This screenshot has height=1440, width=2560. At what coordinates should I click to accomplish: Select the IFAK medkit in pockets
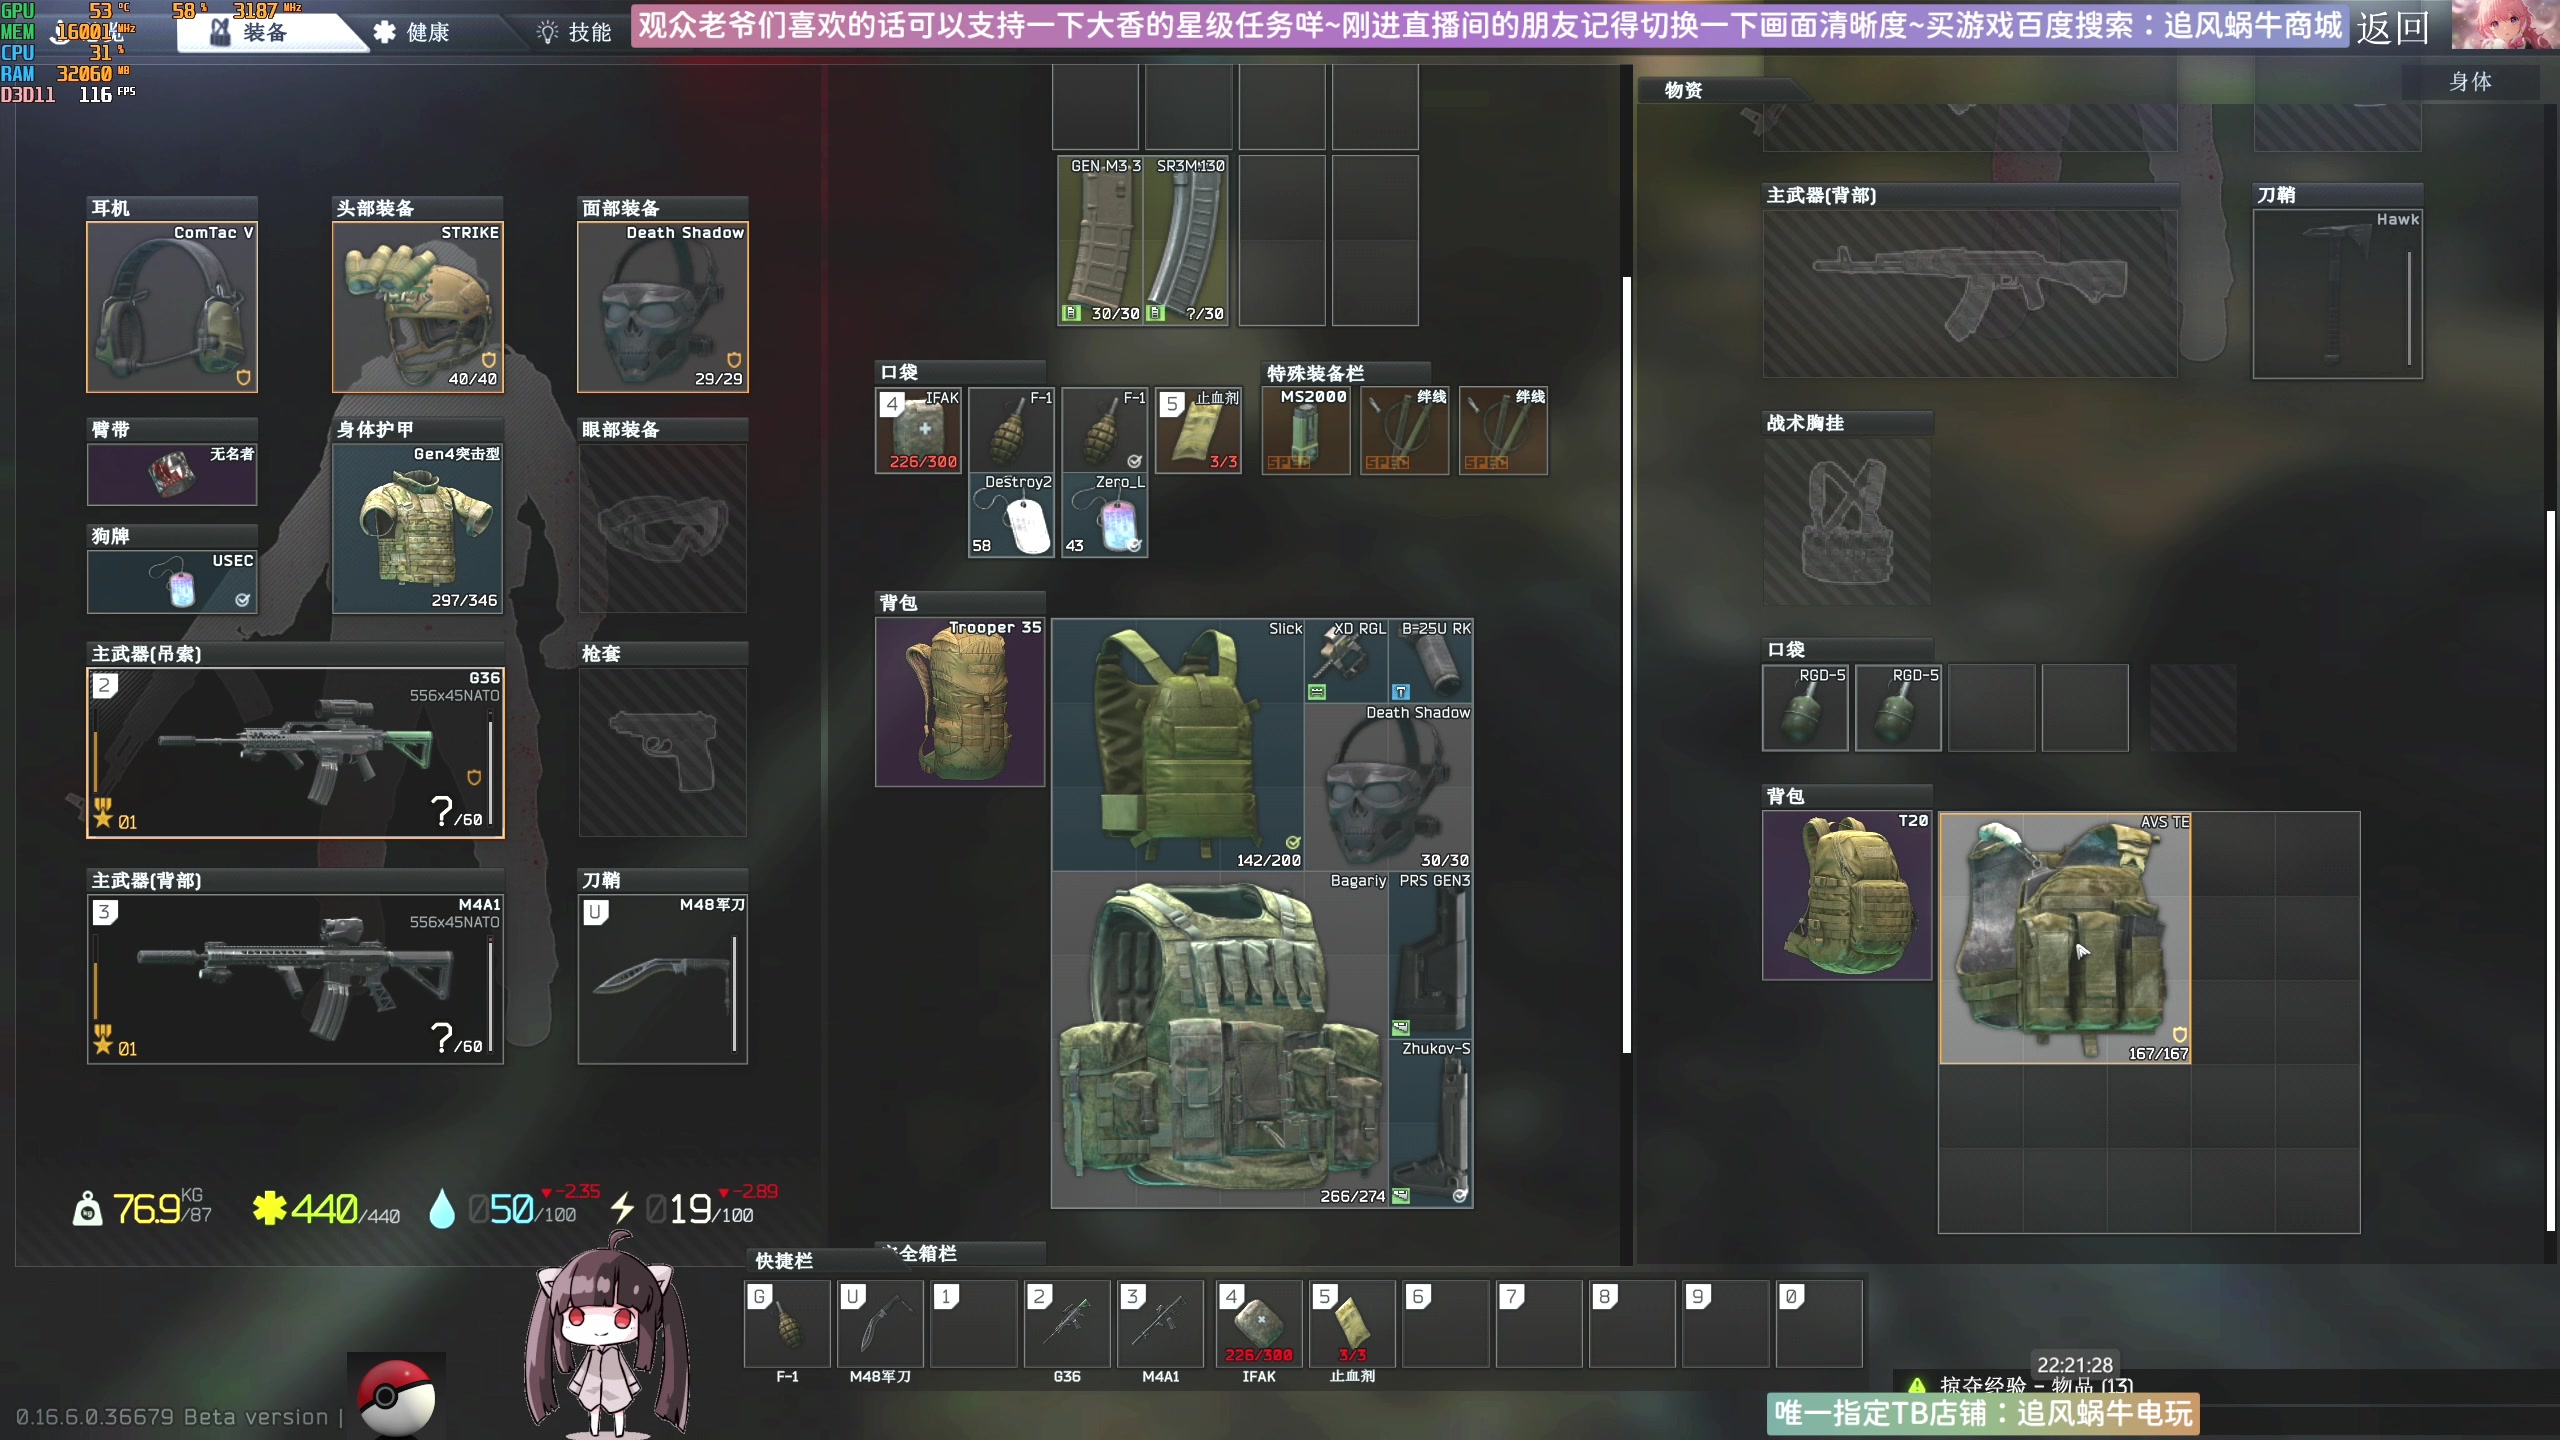[x=918, y=431]
